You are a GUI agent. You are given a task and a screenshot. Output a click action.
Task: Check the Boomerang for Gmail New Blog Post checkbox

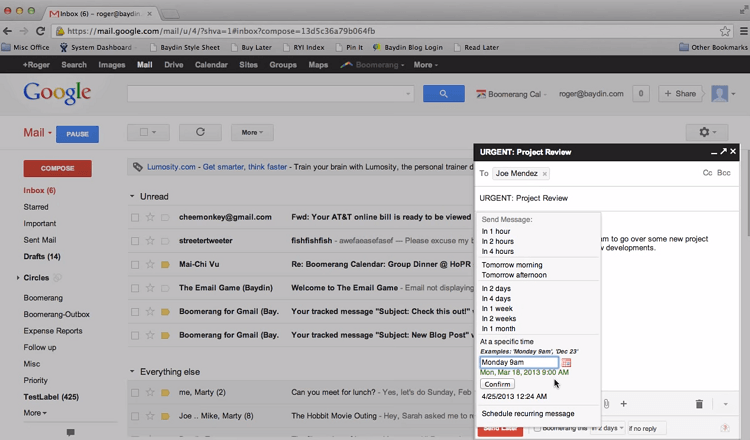pyautogui.click(x=135, y=336)
